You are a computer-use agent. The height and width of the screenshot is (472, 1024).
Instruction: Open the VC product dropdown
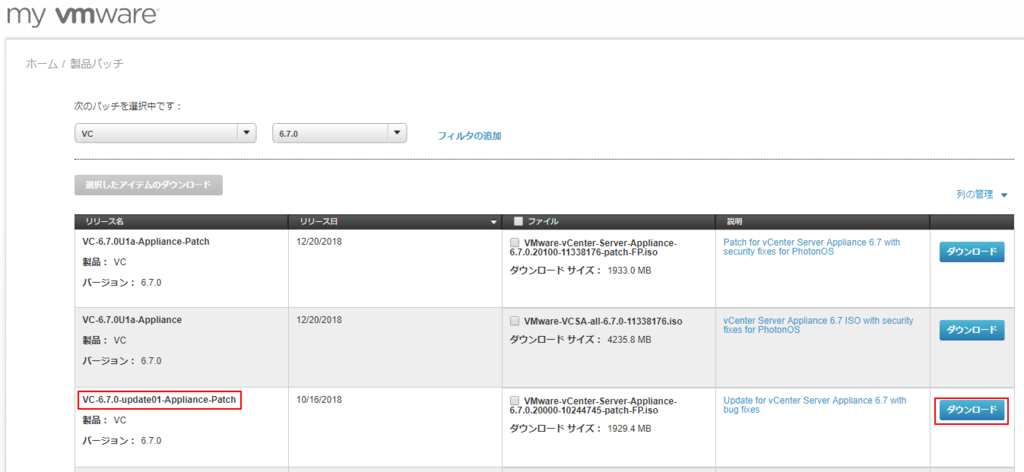(x=165, y=133)
